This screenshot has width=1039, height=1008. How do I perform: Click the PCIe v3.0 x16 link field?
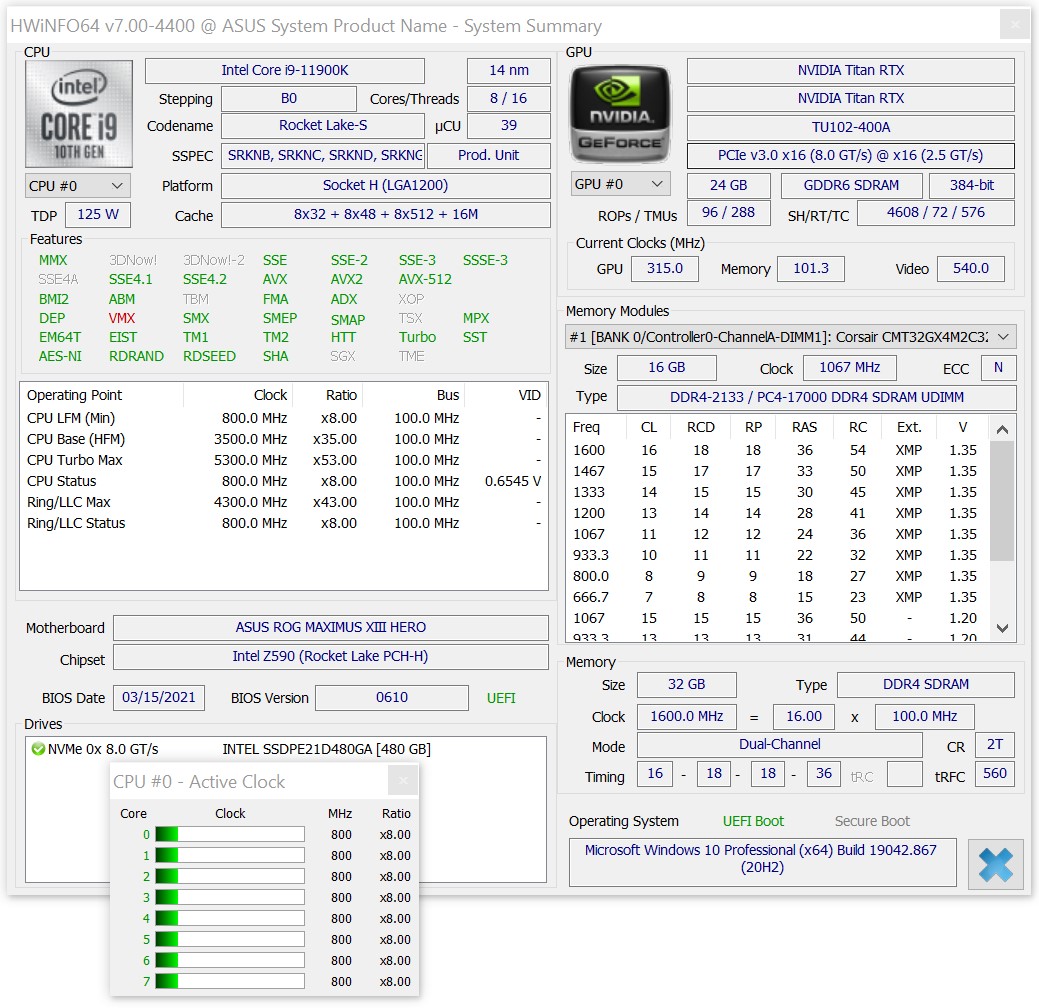coord(850,156)
